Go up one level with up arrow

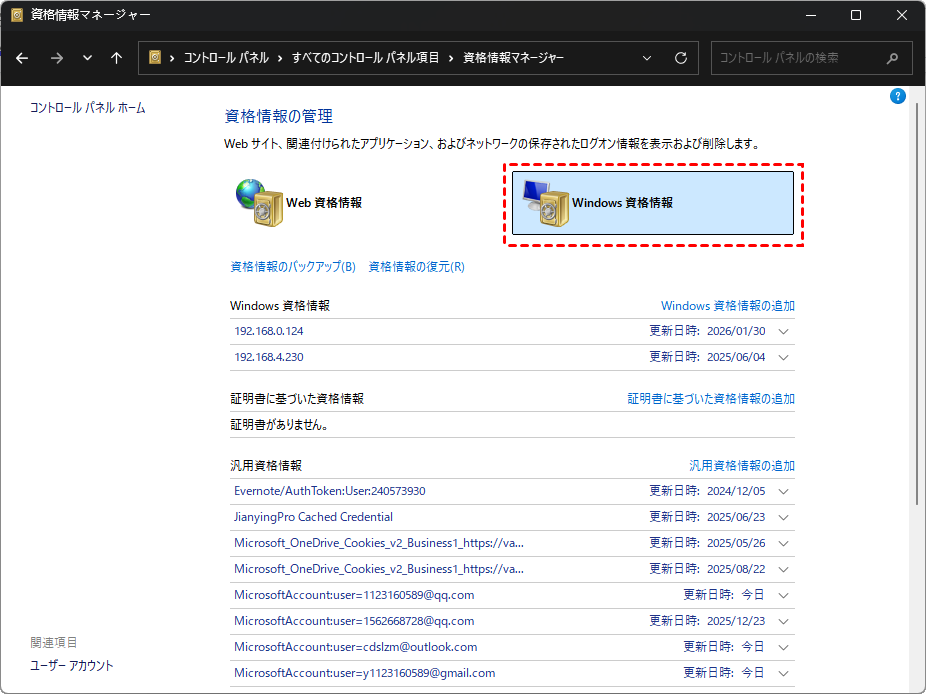click(x=116, y=58)
